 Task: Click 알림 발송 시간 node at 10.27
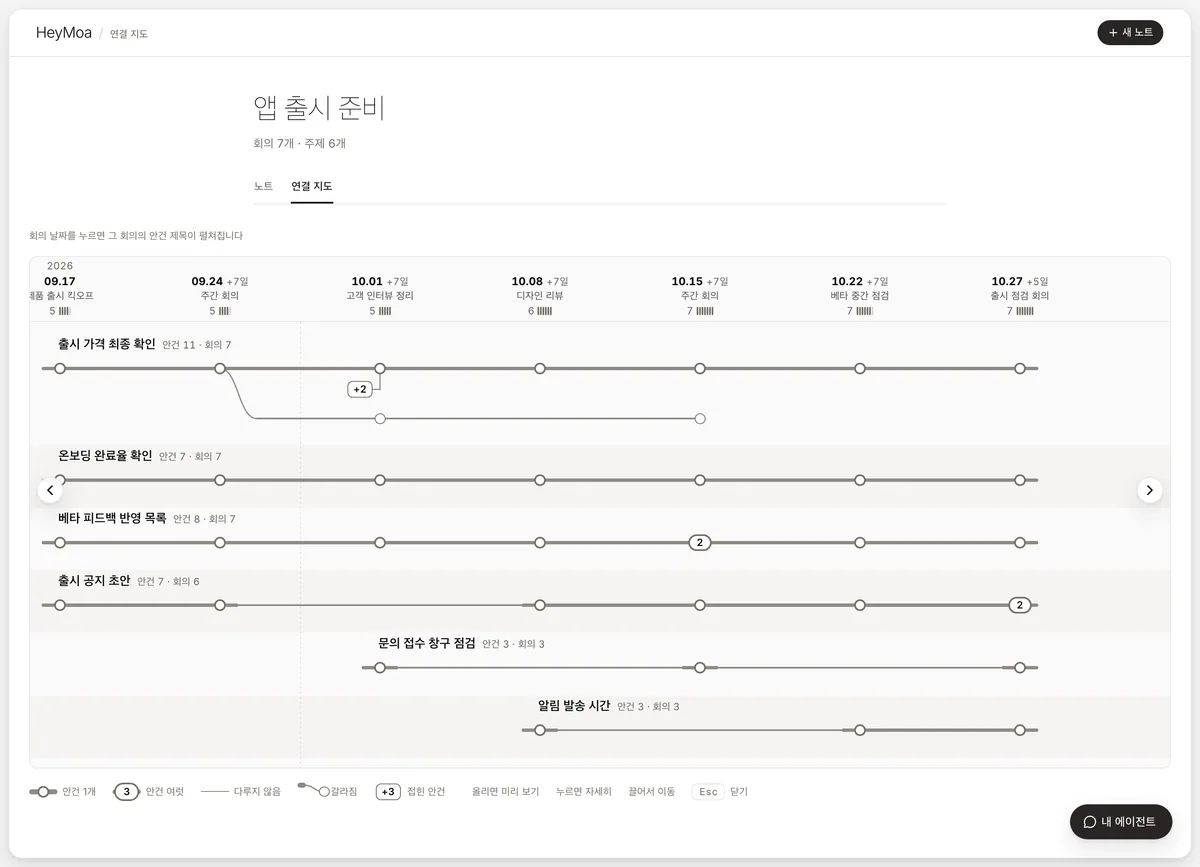coord(1020,730)
